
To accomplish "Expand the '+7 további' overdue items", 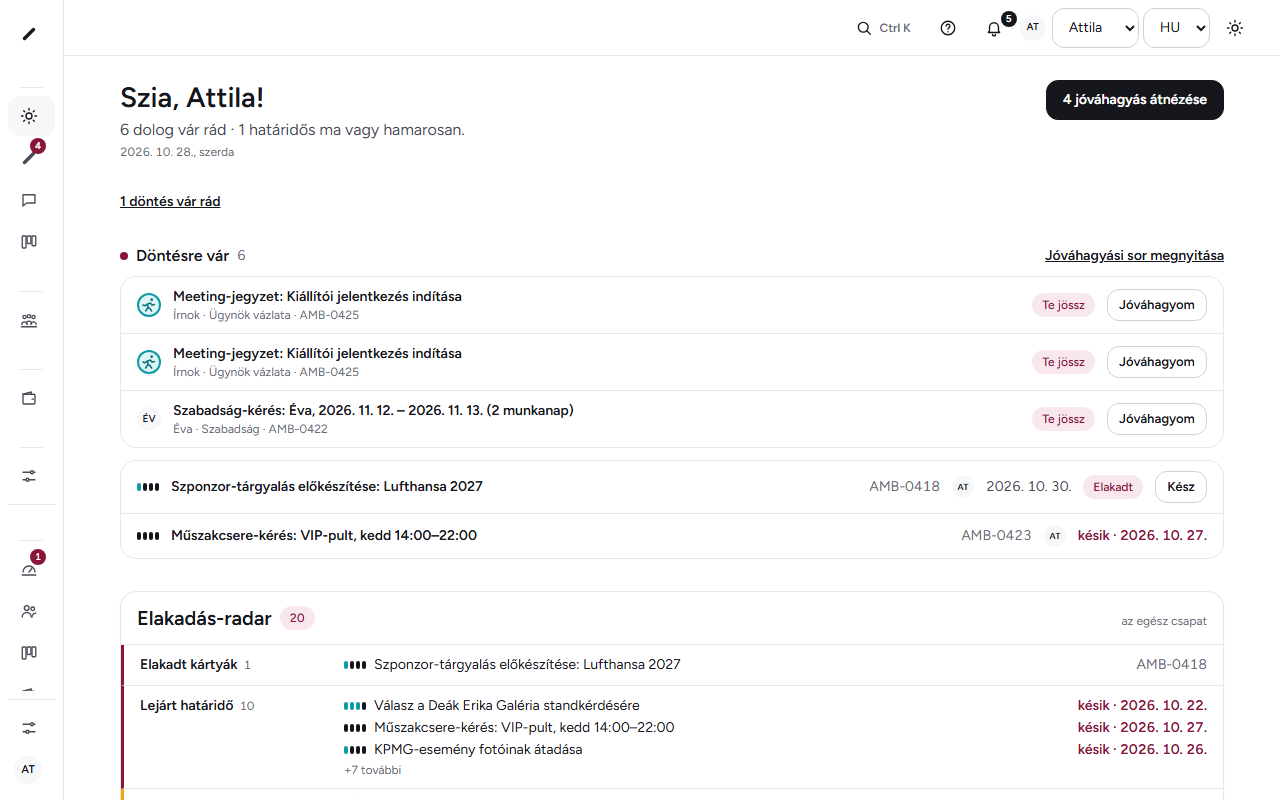I will pos(373,770).
